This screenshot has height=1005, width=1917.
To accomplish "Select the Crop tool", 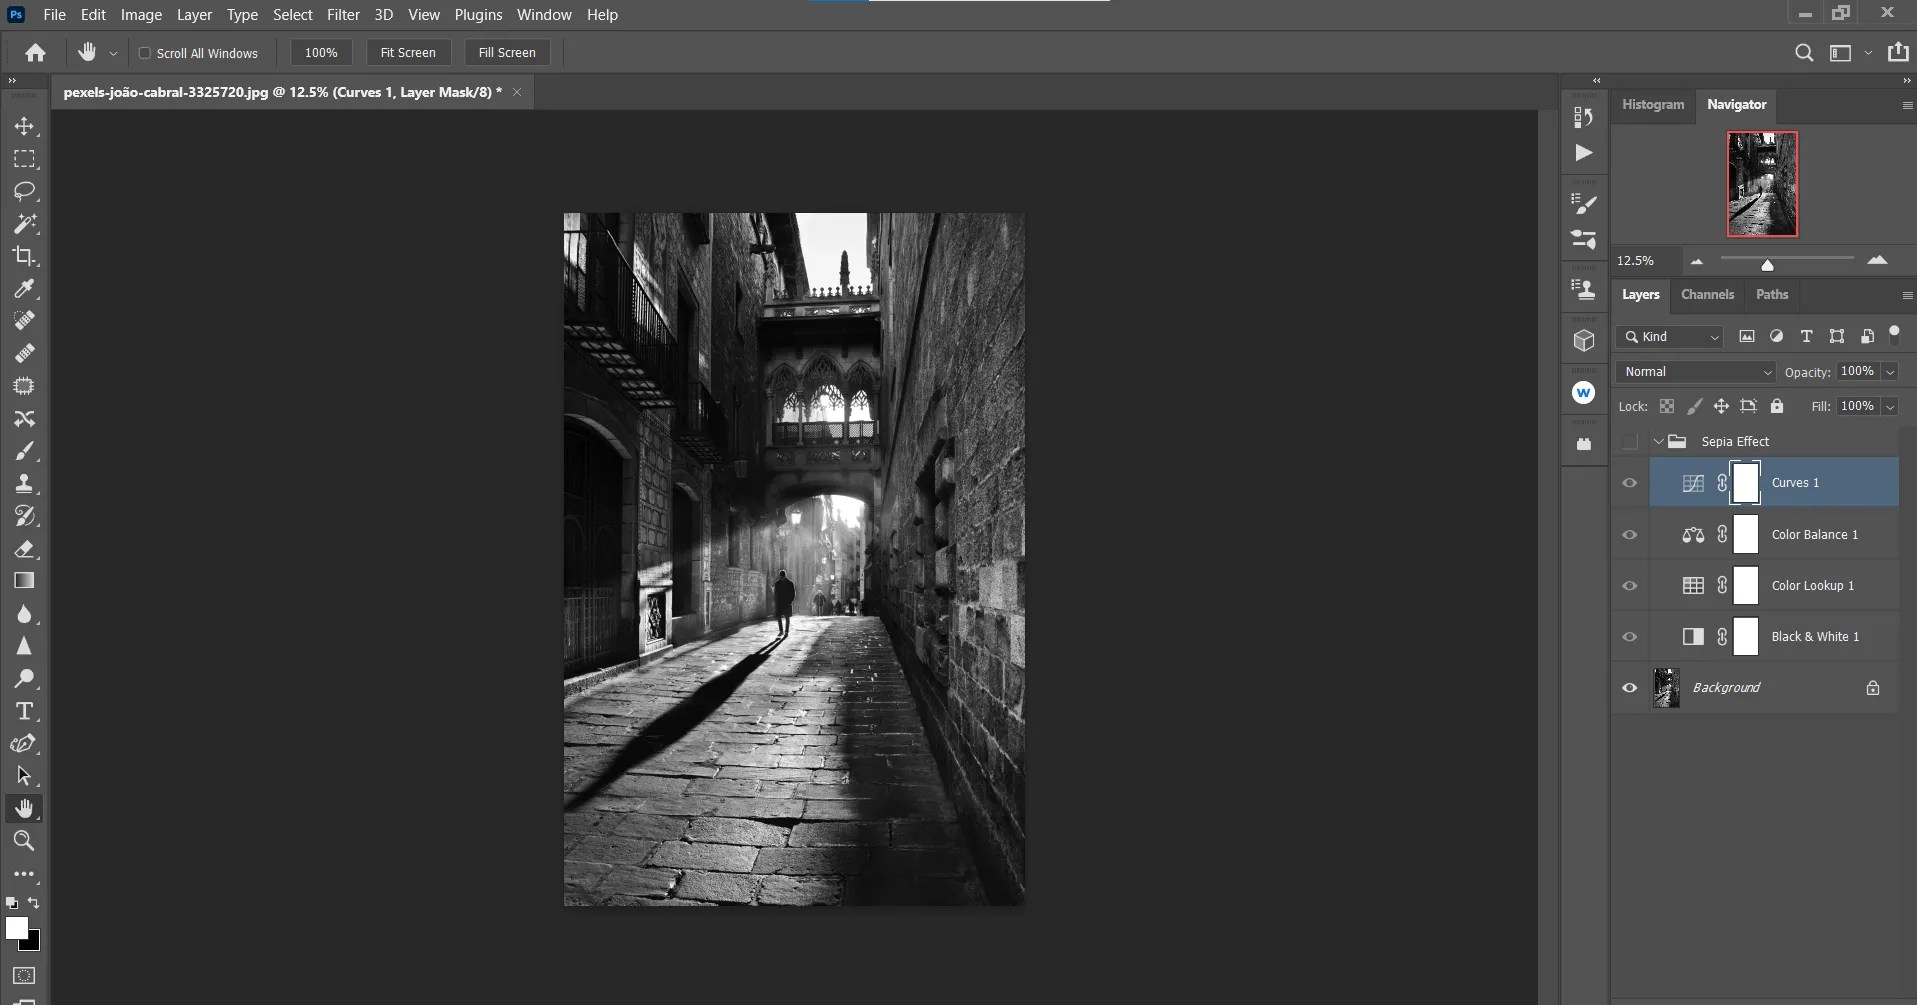I will [x=25, y=257].
